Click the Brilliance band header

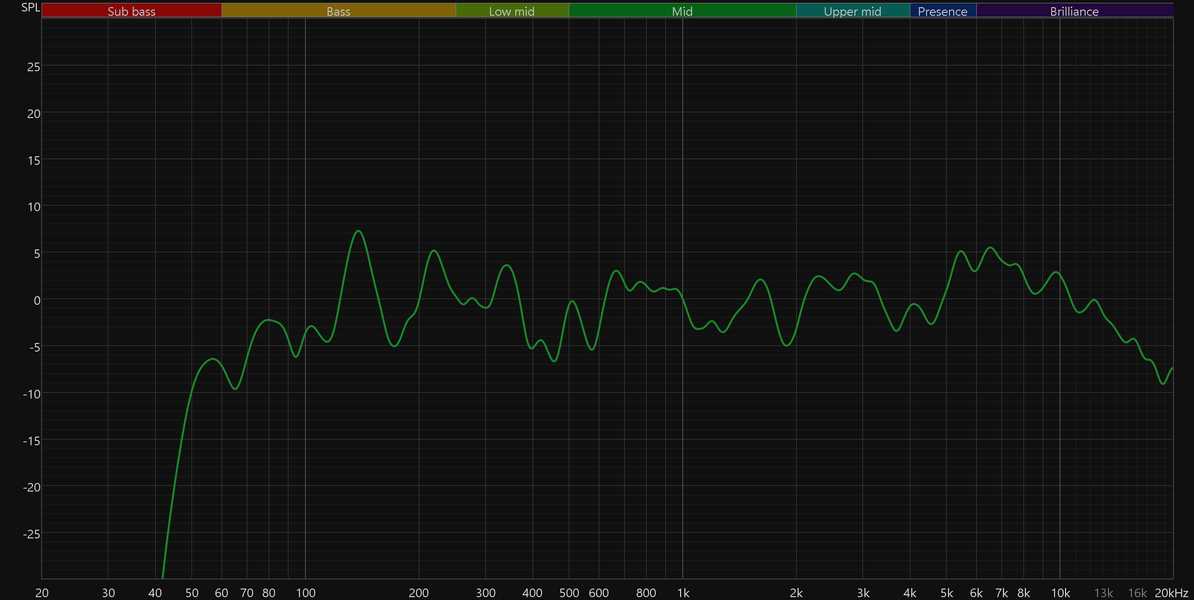1074,11
